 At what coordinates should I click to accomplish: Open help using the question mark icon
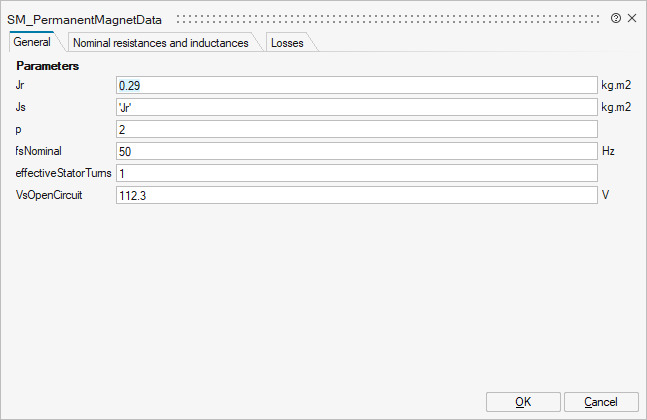(616, 19)
